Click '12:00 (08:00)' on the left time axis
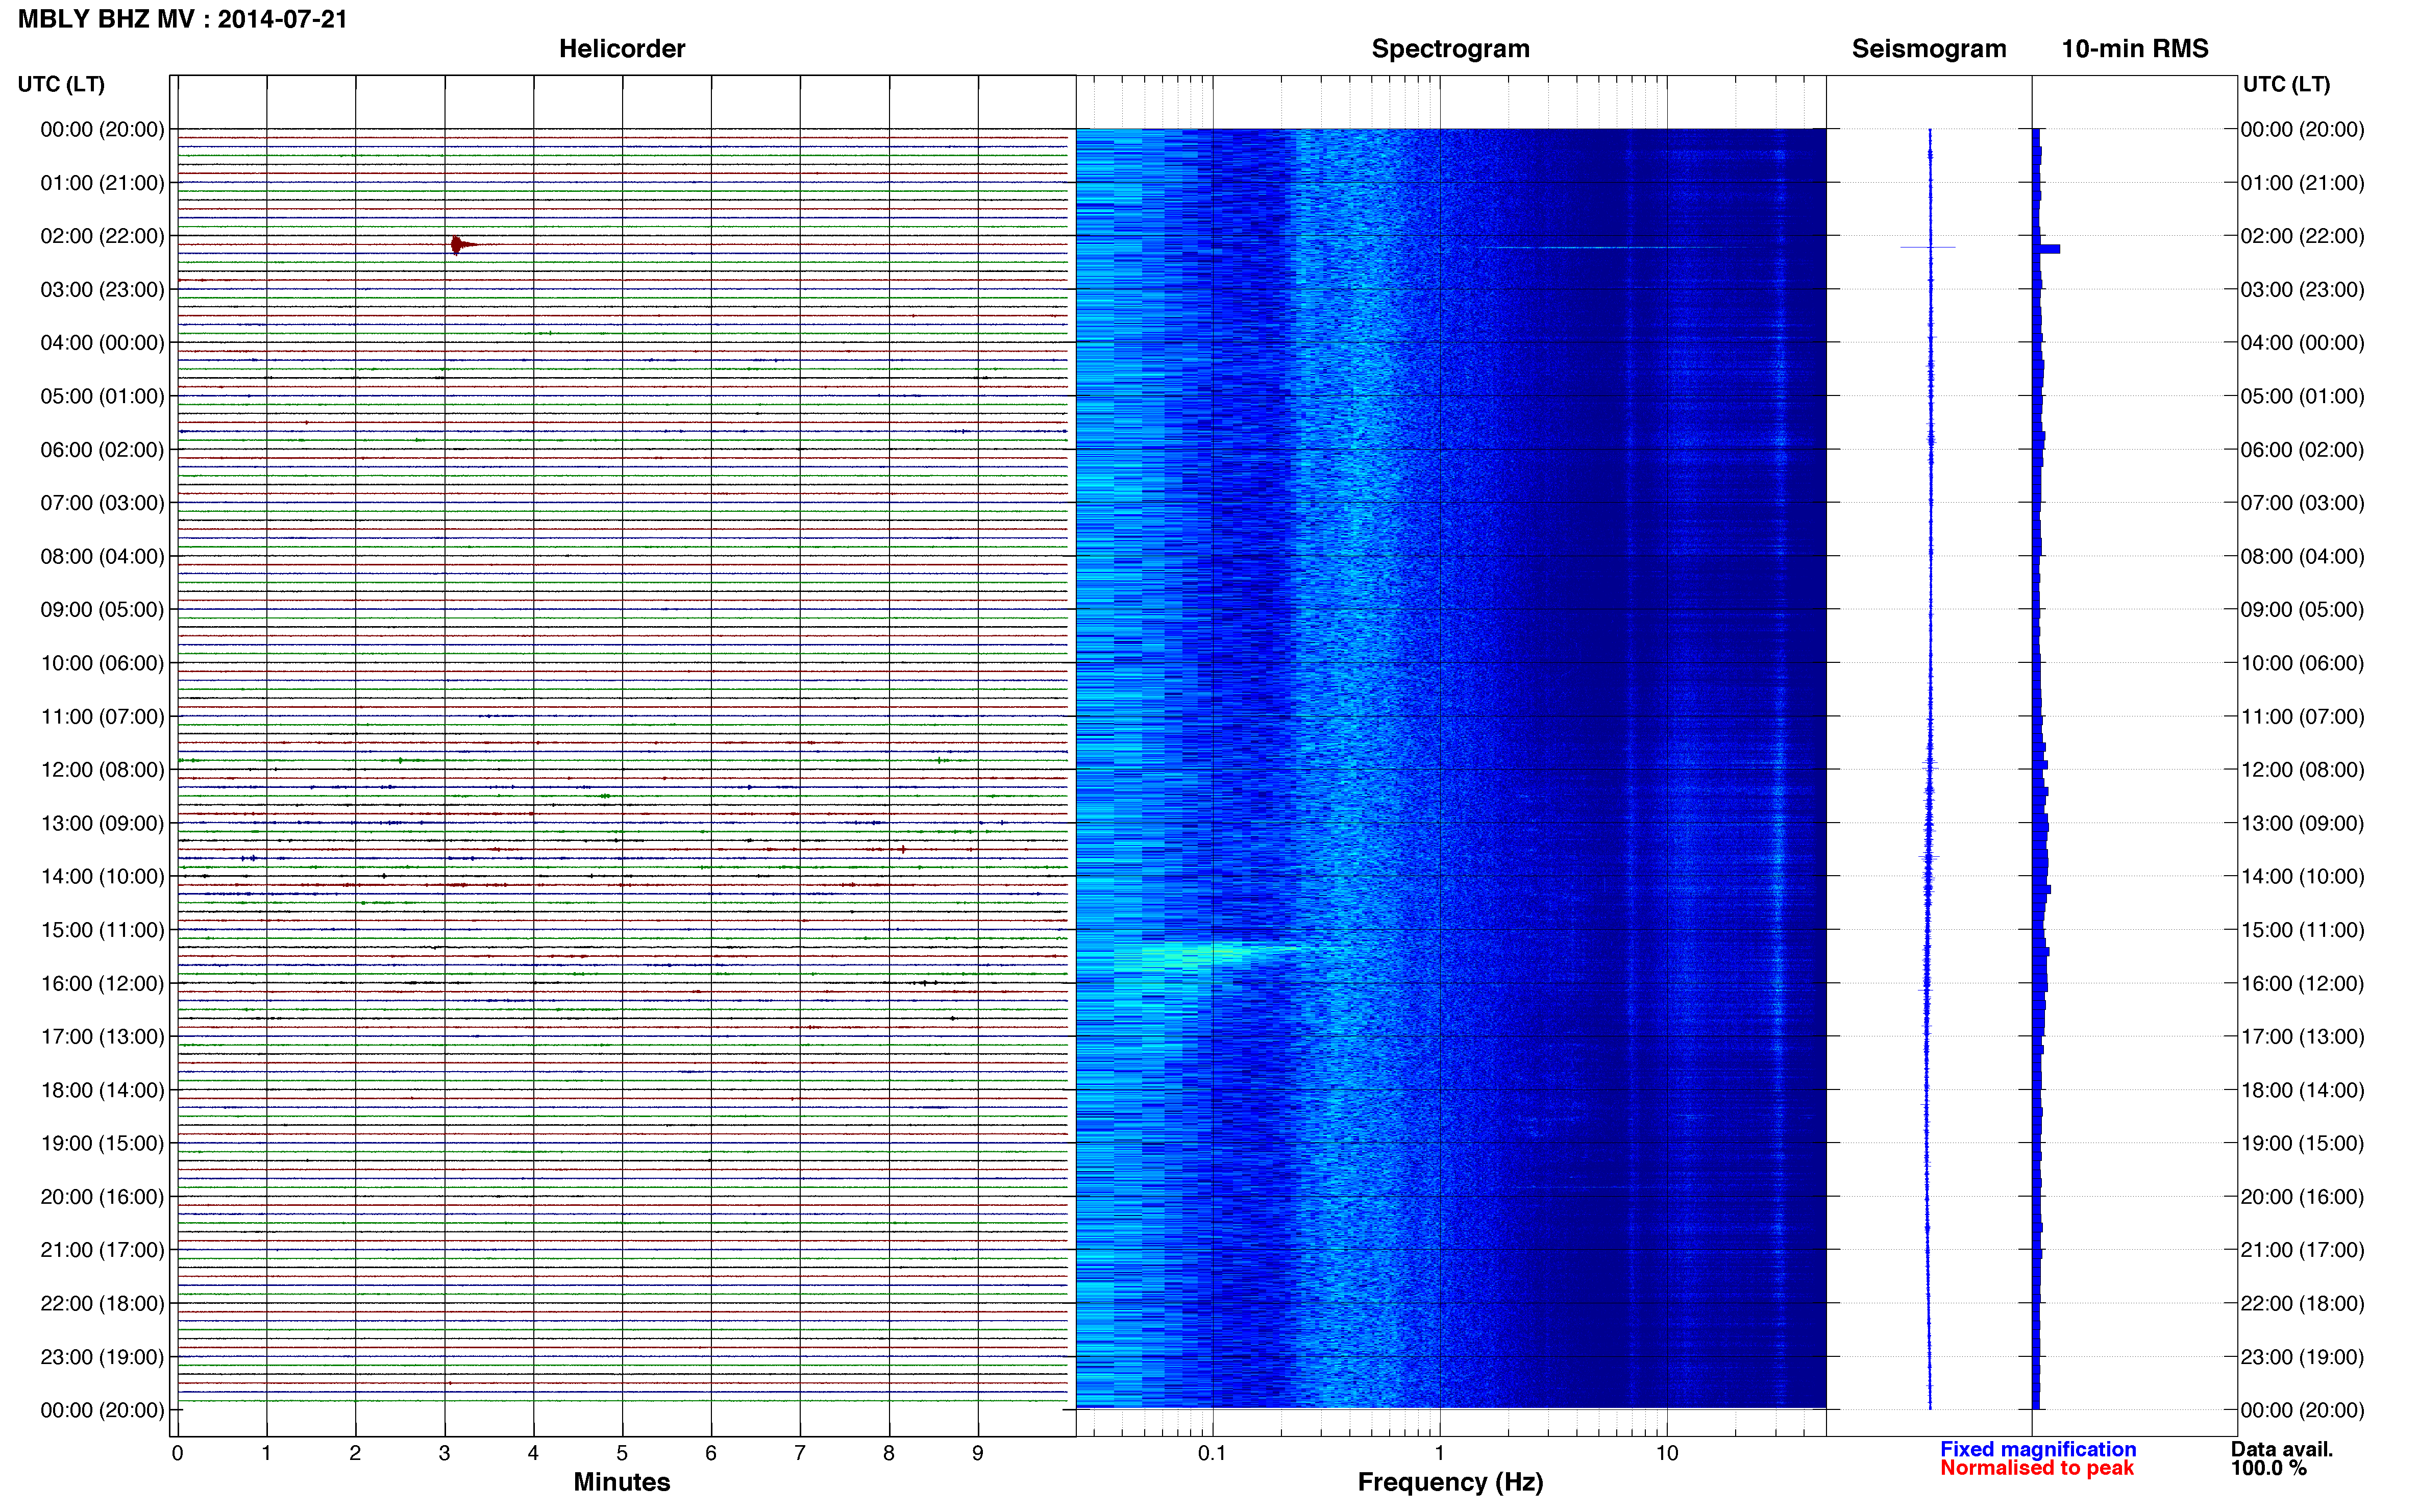 (102, 770)
